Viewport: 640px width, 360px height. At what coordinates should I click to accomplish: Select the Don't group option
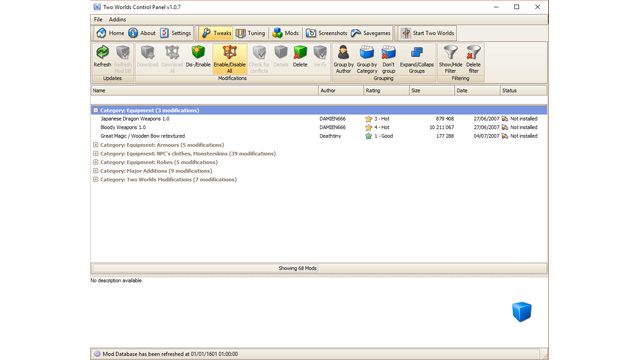(x=389, y=59)
